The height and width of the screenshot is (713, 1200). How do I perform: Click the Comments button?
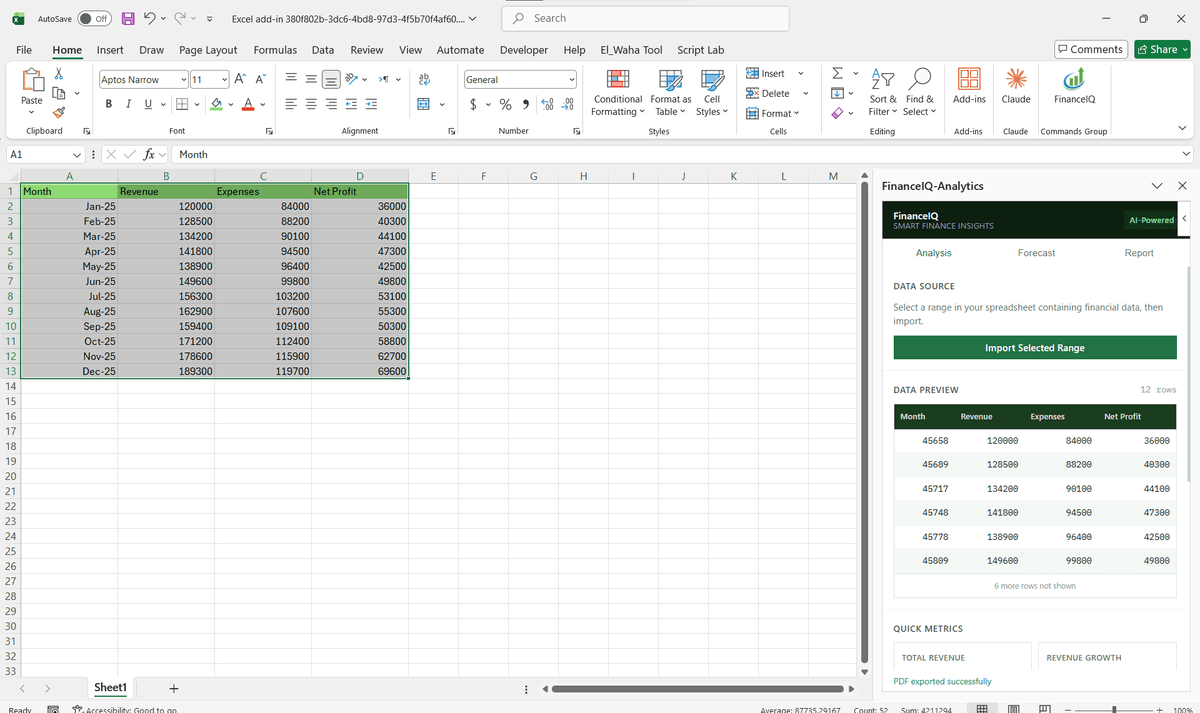point(1090,49)
